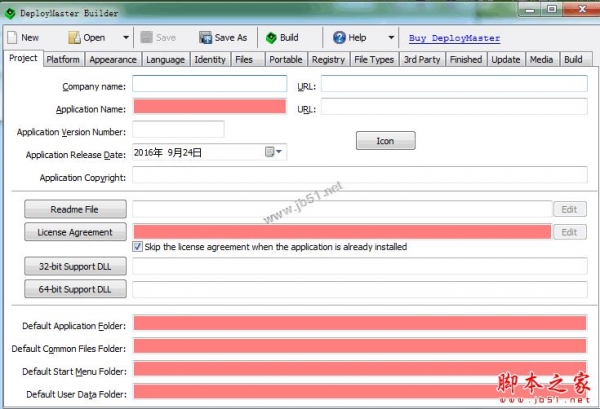Viewport: 600px width, 409px height.
Task: Focus the red Application Name field
Action: click(210, 106)
